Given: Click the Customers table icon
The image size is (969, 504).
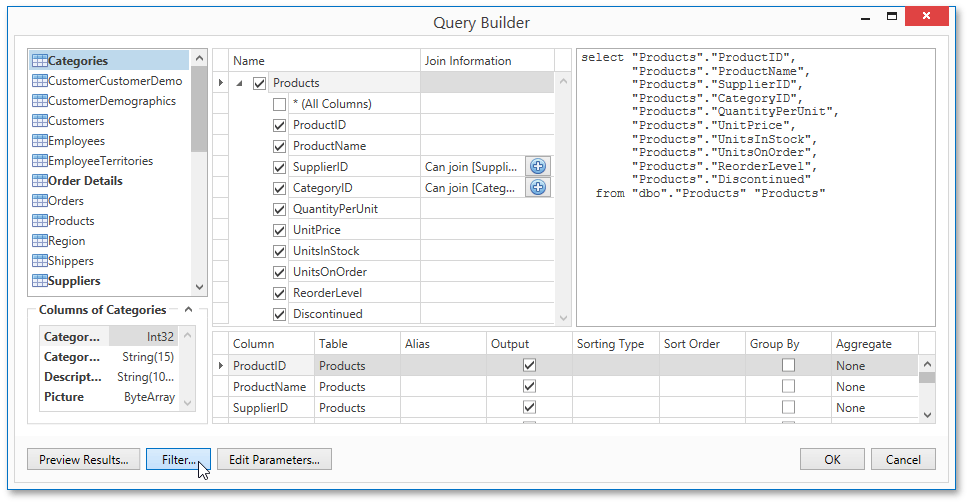Looking at the screenshot, I should pyautogui.click(x=40, y=120).
